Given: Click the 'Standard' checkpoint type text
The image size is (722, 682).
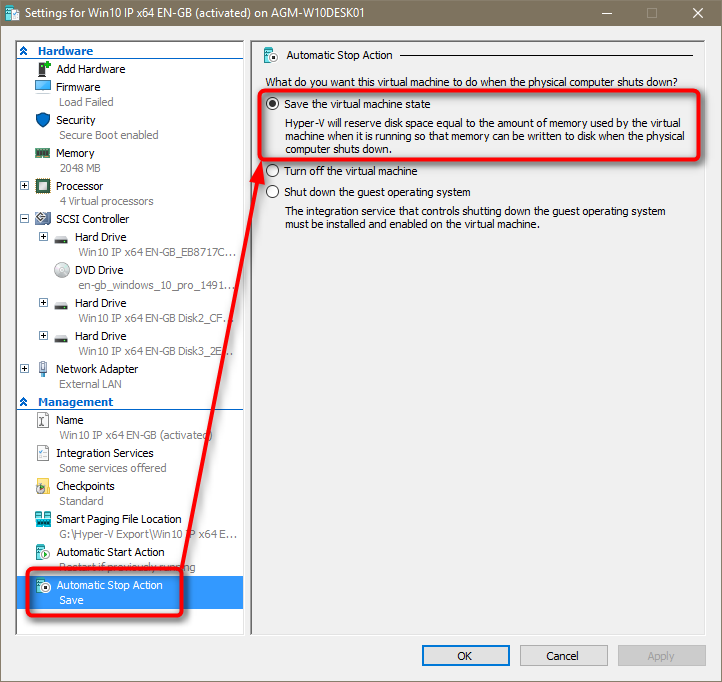Looking at the screenshot, I should (81, 501).
